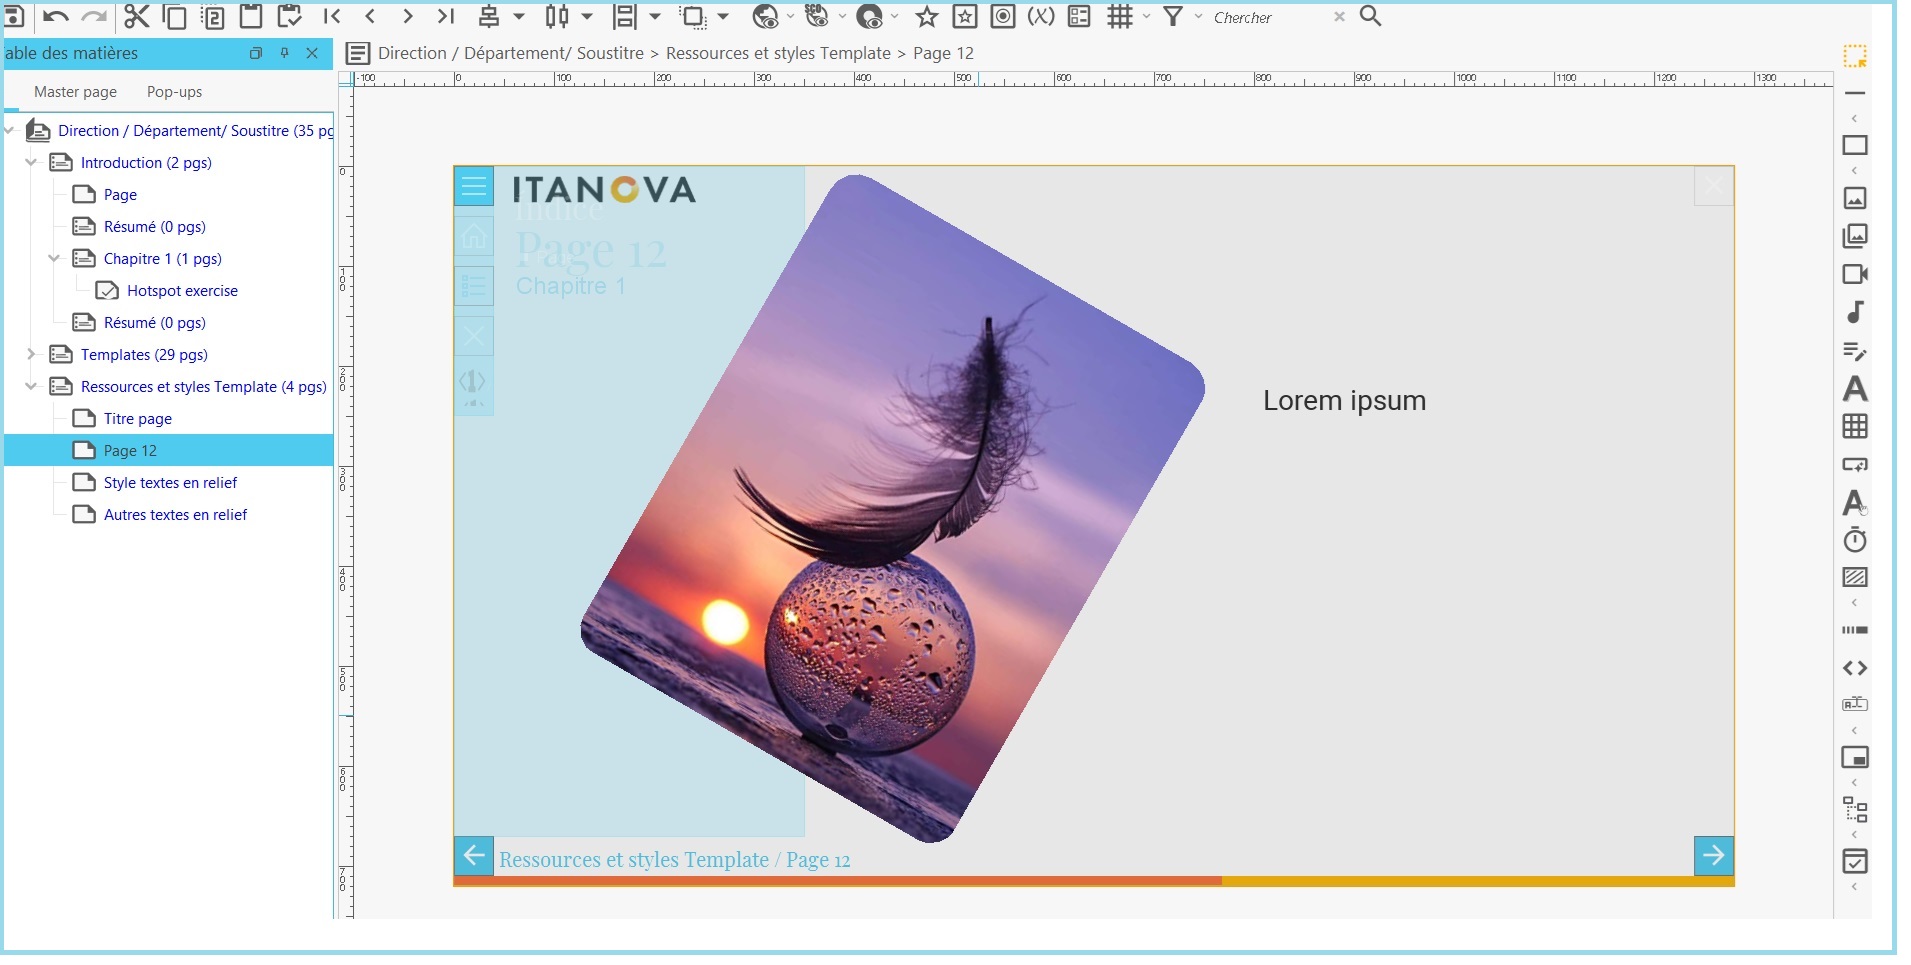Insert a table using the grid icon
The width and height of the screenshot is (1911, 965).
(1855, 426)
